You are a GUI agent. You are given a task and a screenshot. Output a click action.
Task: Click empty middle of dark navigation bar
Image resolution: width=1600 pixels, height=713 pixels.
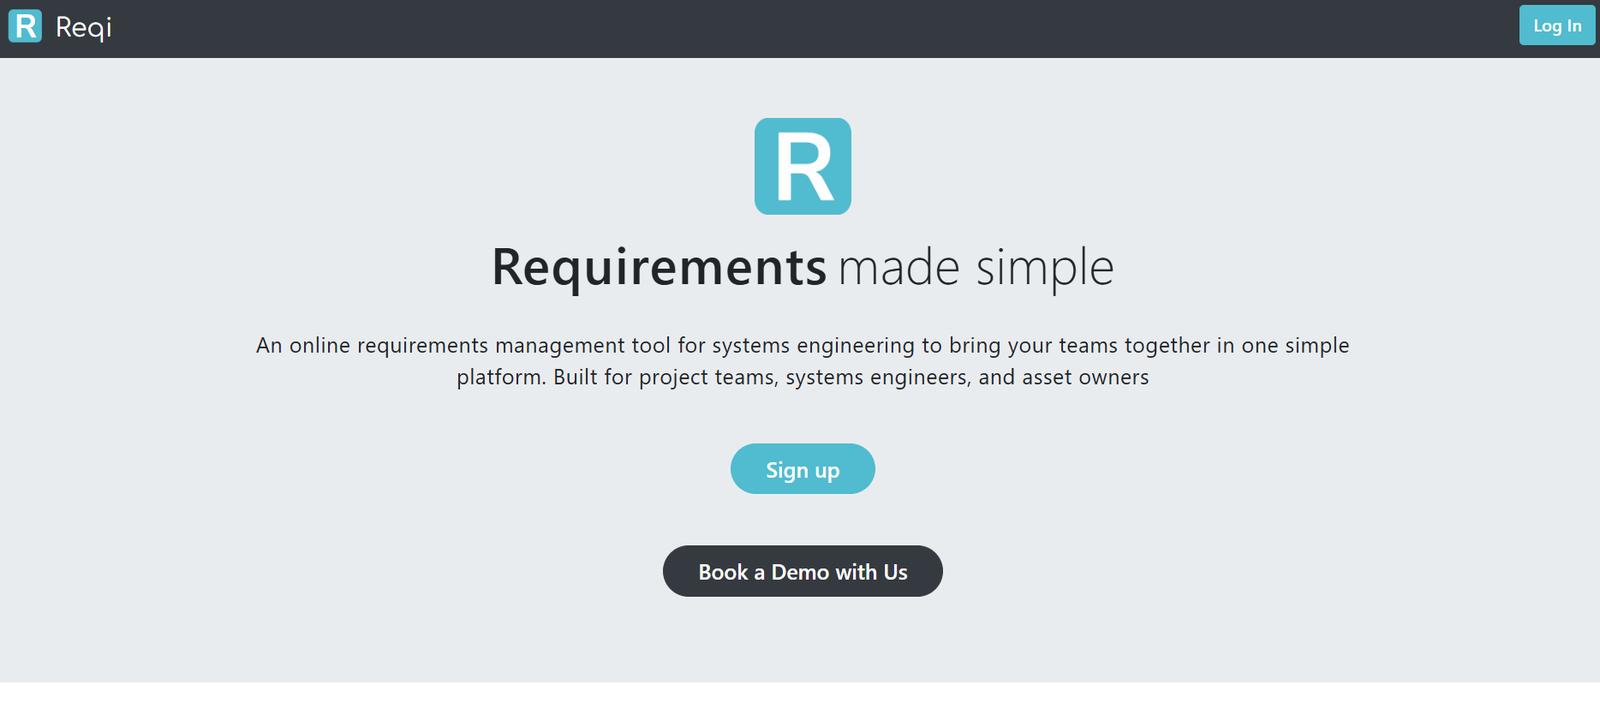click(x=800, y=28)
